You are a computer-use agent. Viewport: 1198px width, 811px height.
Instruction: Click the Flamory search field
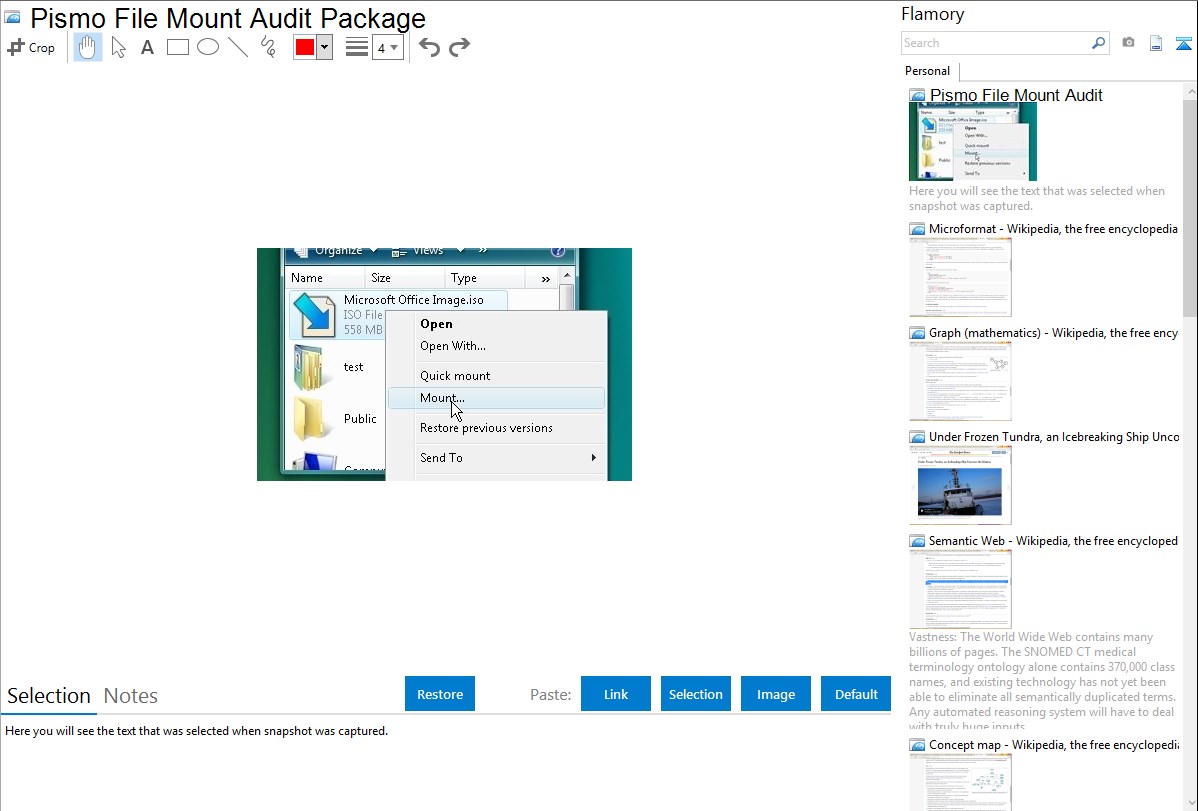(x=996, y=43)
